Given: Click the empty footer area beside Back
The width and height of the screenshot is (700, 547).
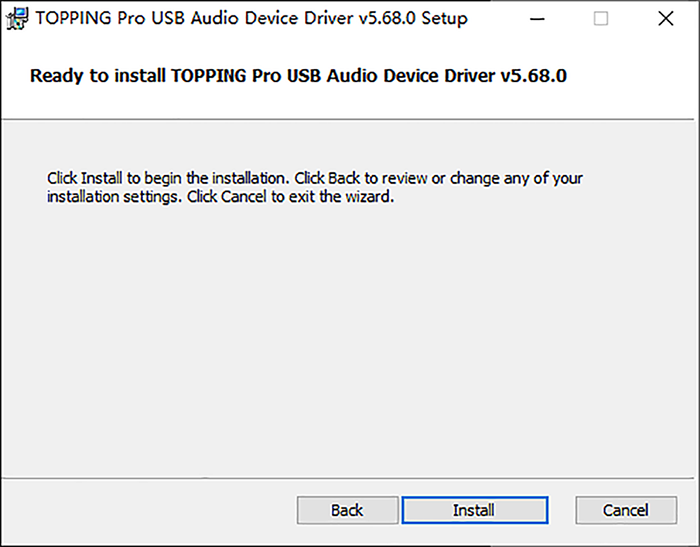Looking at the screenshot, I should [147, 510].
